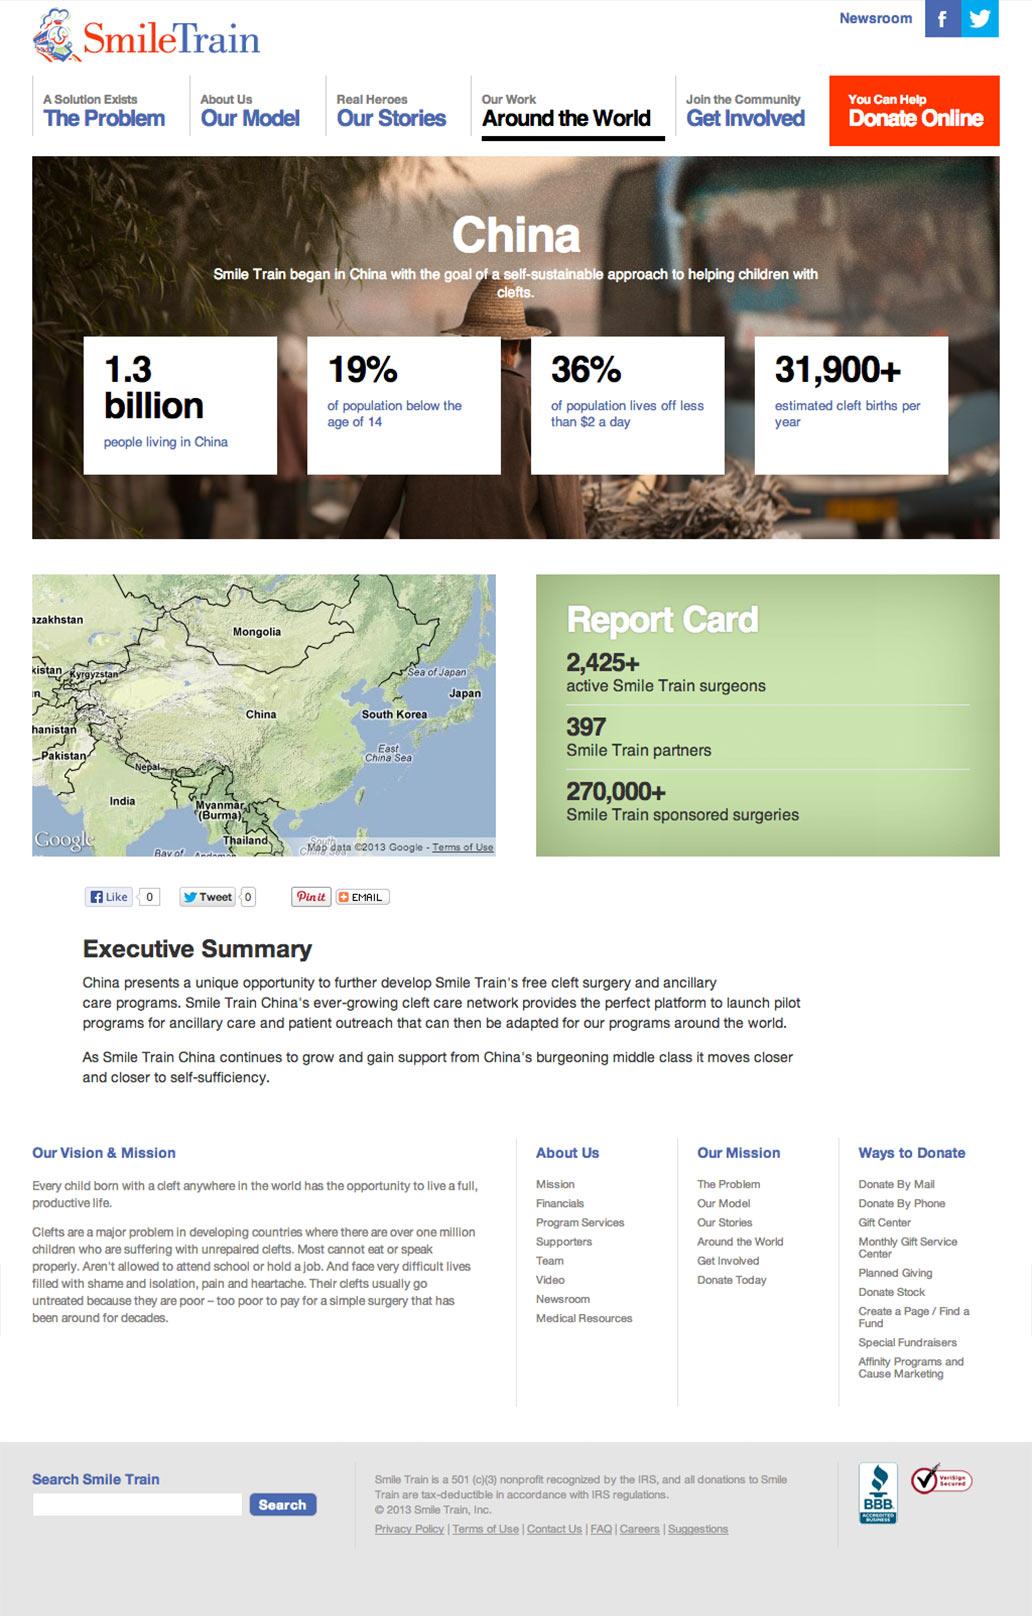Click the Our Mission footer heading
This screenshot has height=1616, width=1032.
[738, 1153]
